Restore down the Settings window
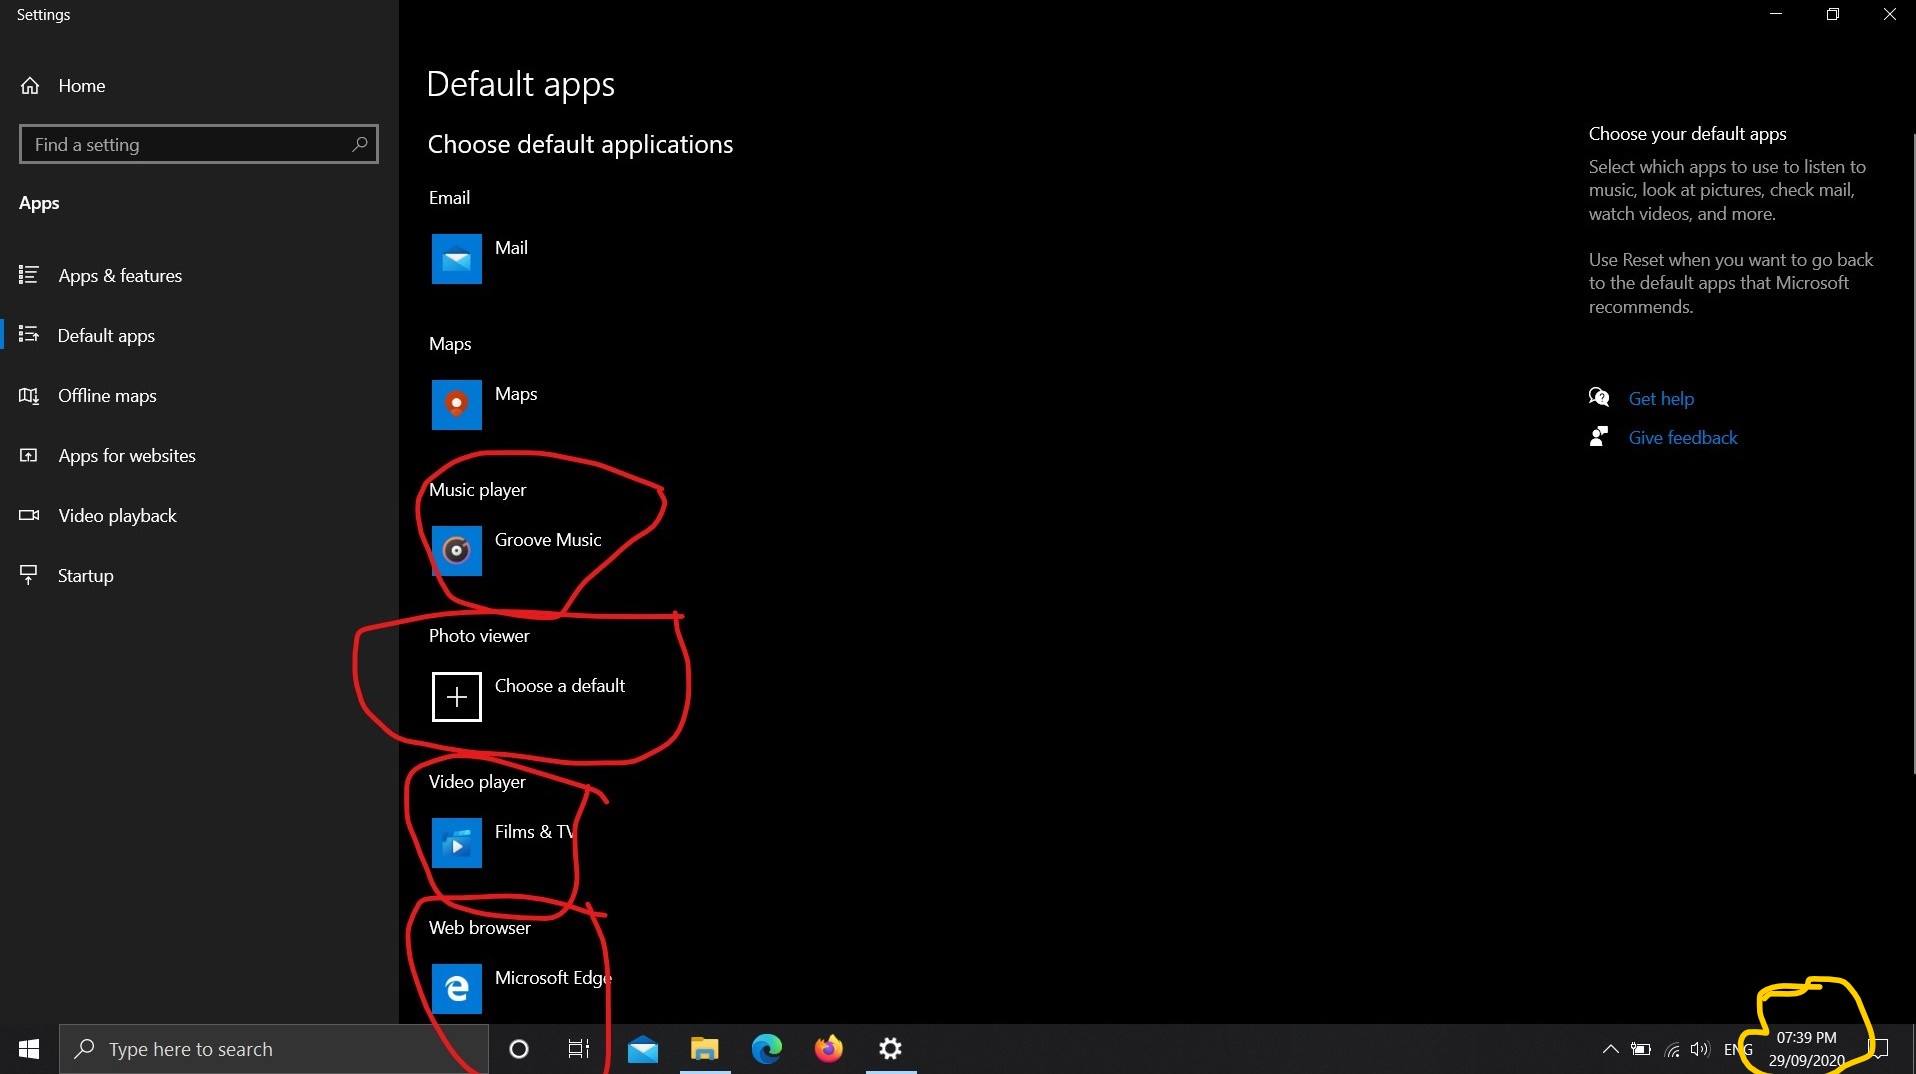 pos(1832,14)
